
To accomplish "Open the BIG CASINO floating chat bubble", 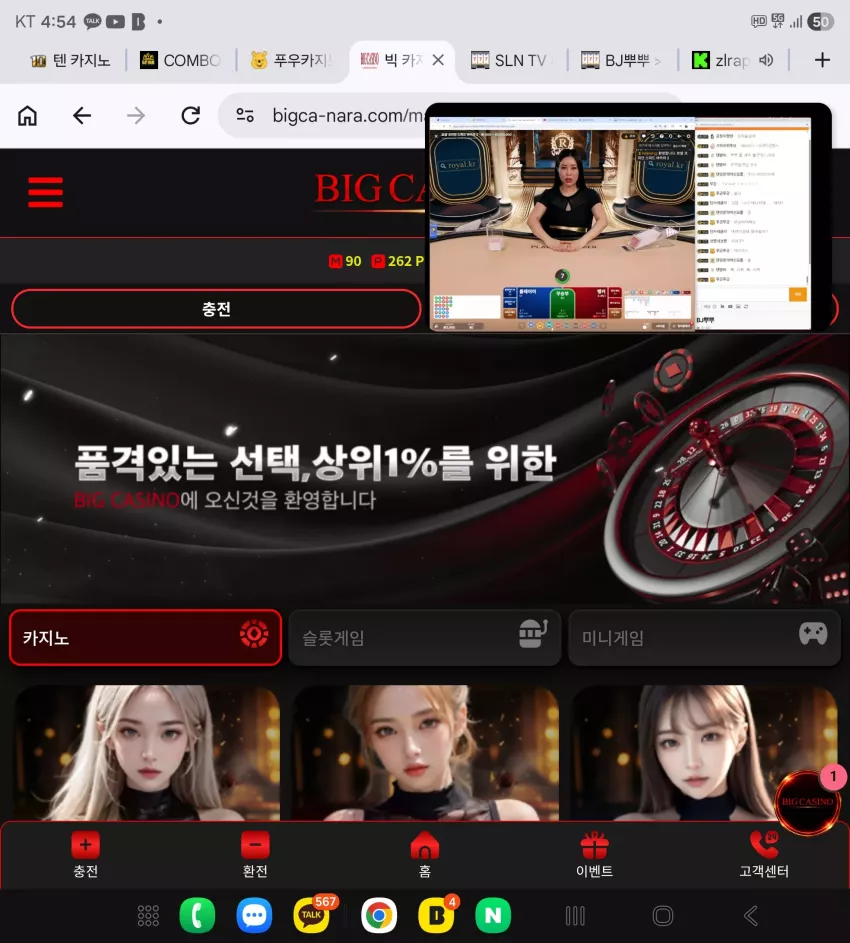I will (807, 802).
